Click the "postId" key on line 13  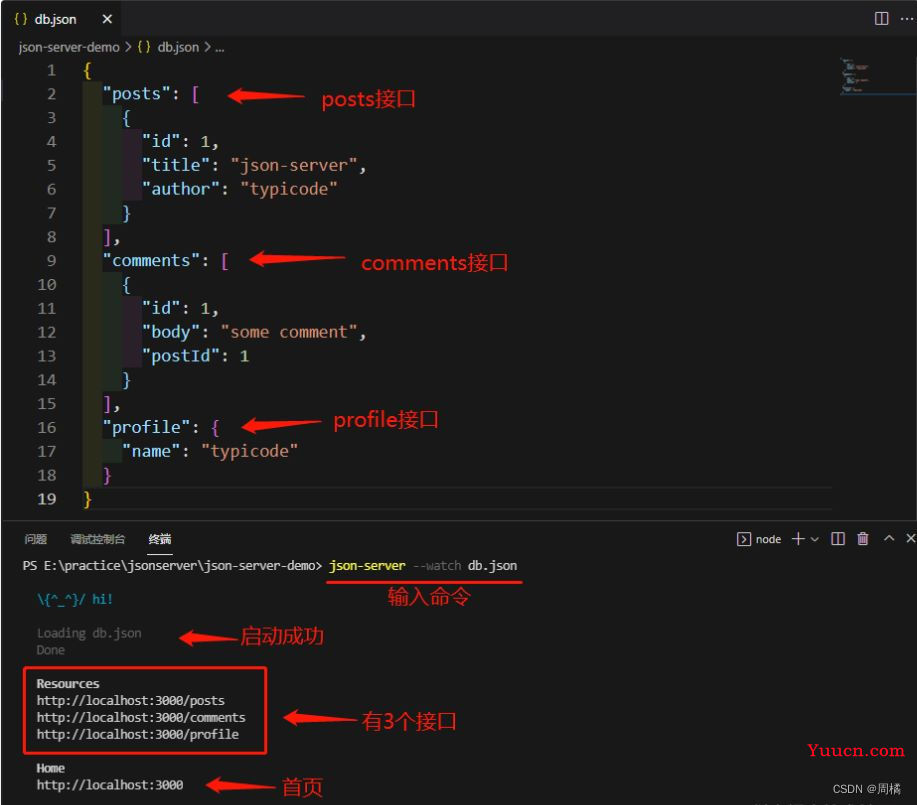(181, 356)
